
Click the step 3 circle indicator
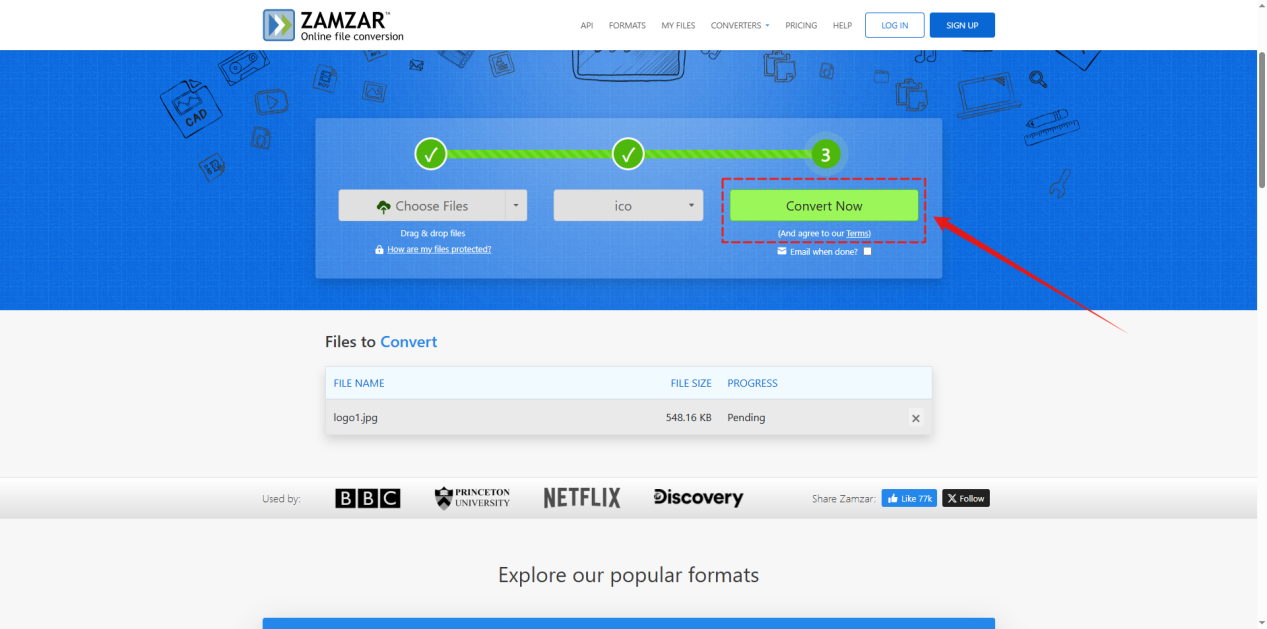tap(825, 154)
